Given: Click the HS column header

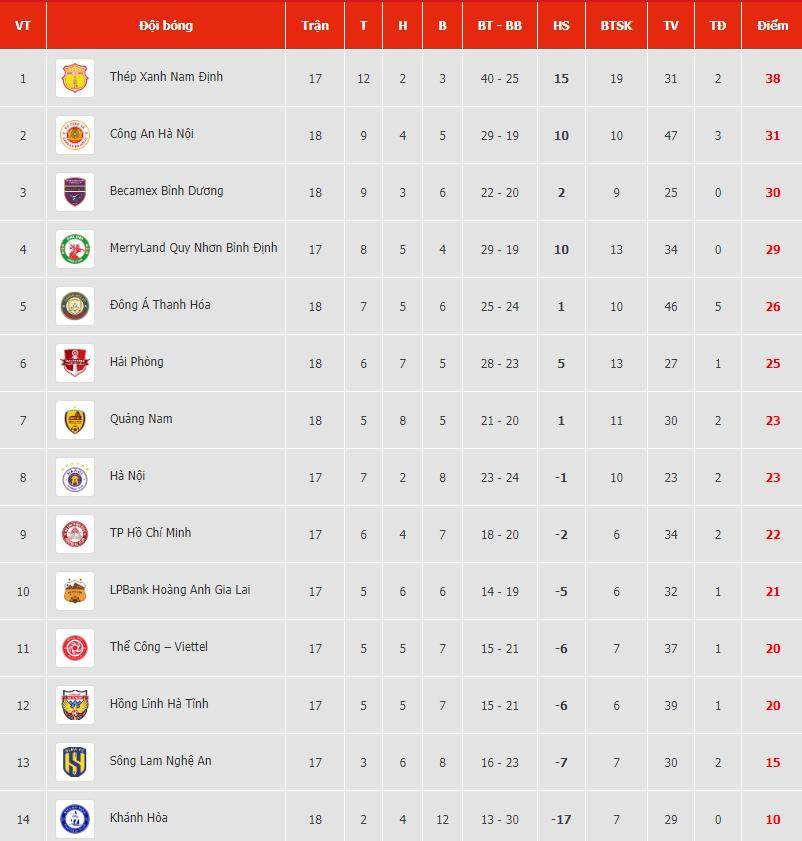Looking at the screenshot, I should click(561, 25).
